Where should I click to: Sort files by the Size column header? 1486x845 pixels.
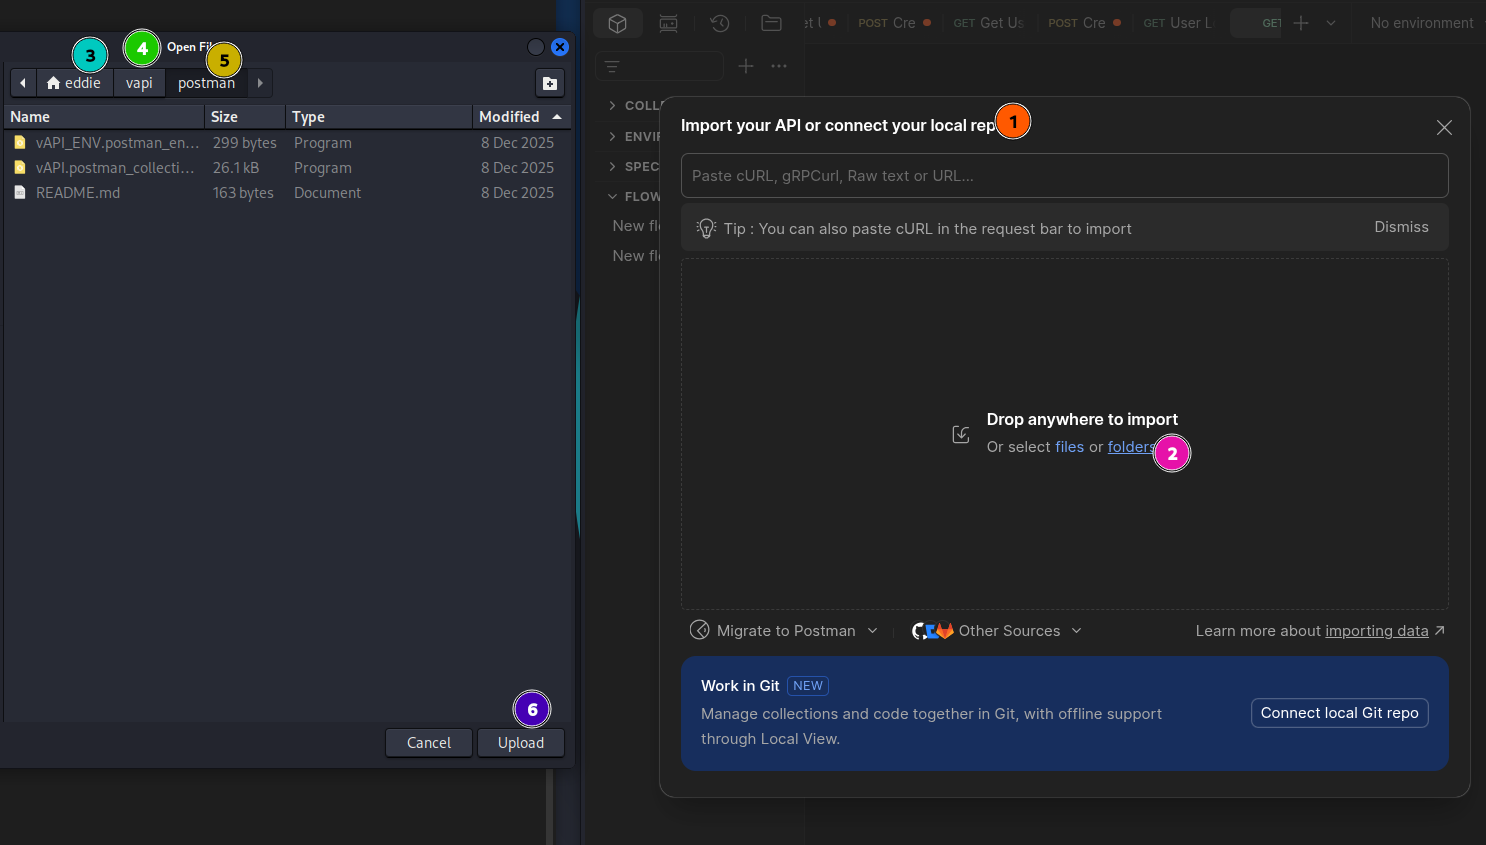point(245,117)
